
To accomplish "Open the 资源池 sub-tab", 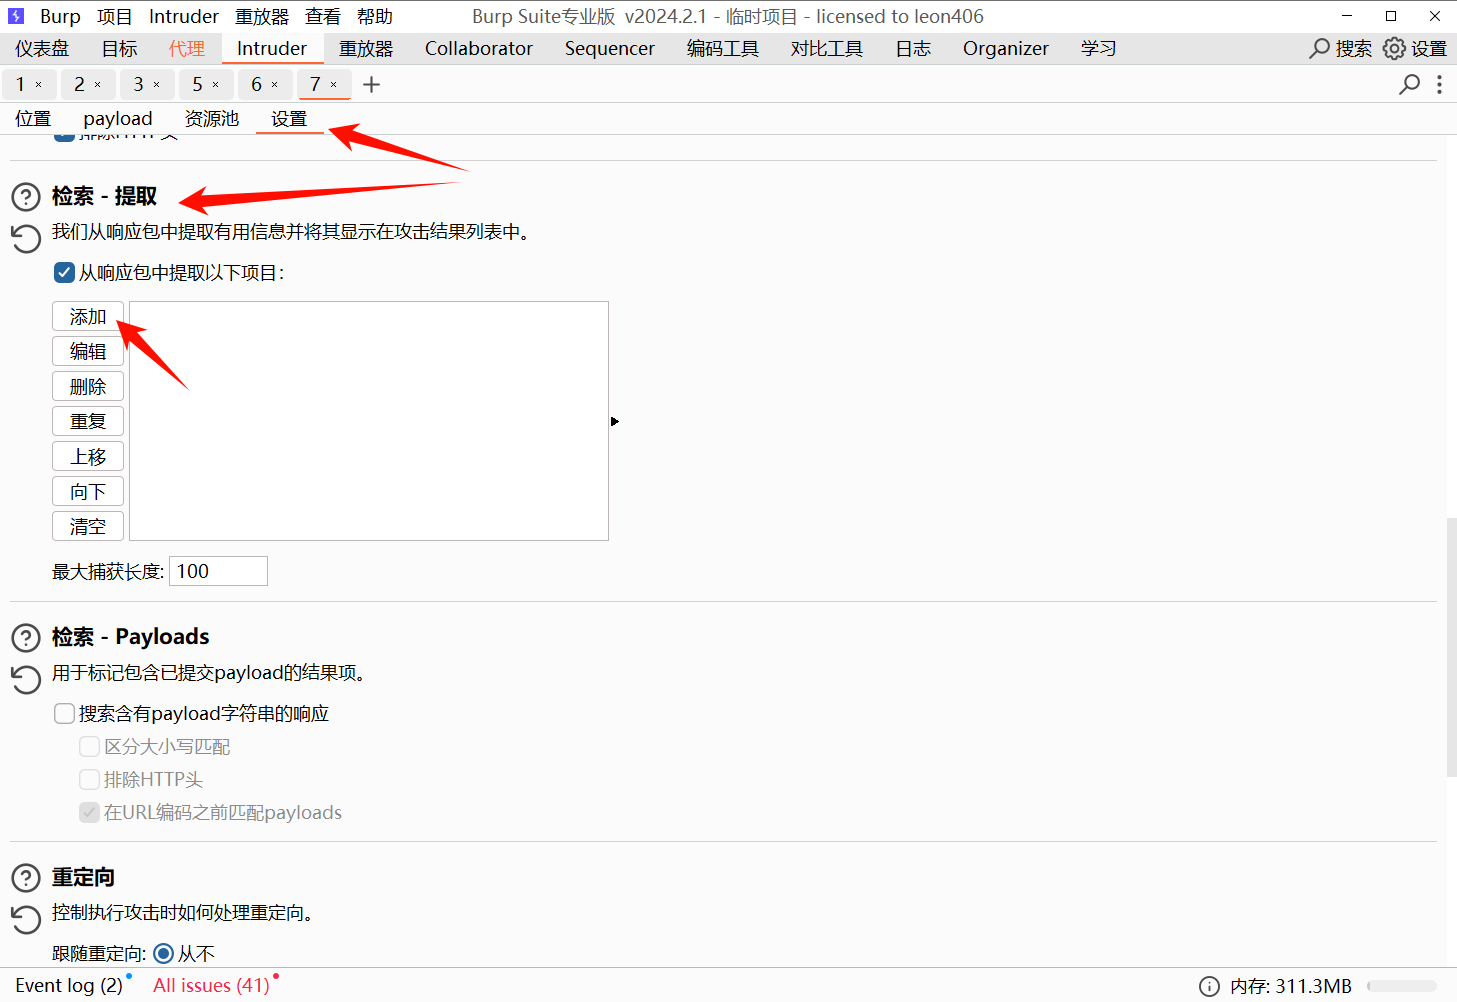I will tap(212, 118).
